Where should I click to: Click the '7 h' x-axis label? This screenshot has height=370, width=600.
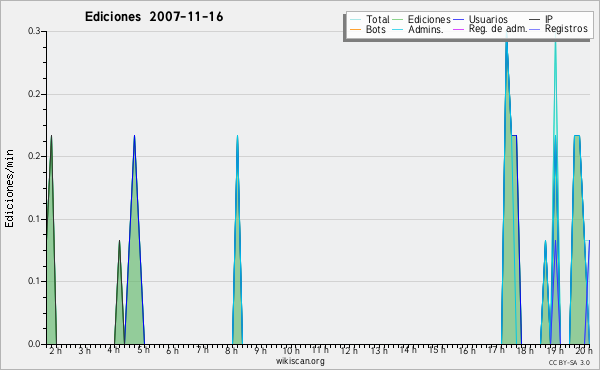(x=202, y=350)
